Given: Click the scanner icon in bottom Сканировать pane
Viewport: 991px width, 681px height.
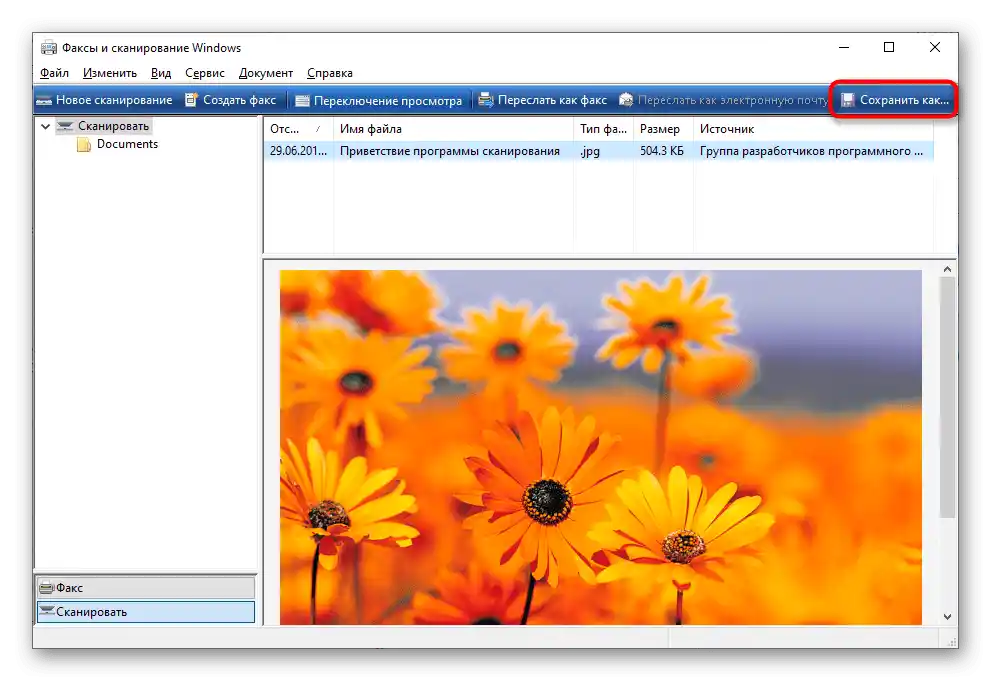Looking at the screenshot, I should click(x=47, y=612).
